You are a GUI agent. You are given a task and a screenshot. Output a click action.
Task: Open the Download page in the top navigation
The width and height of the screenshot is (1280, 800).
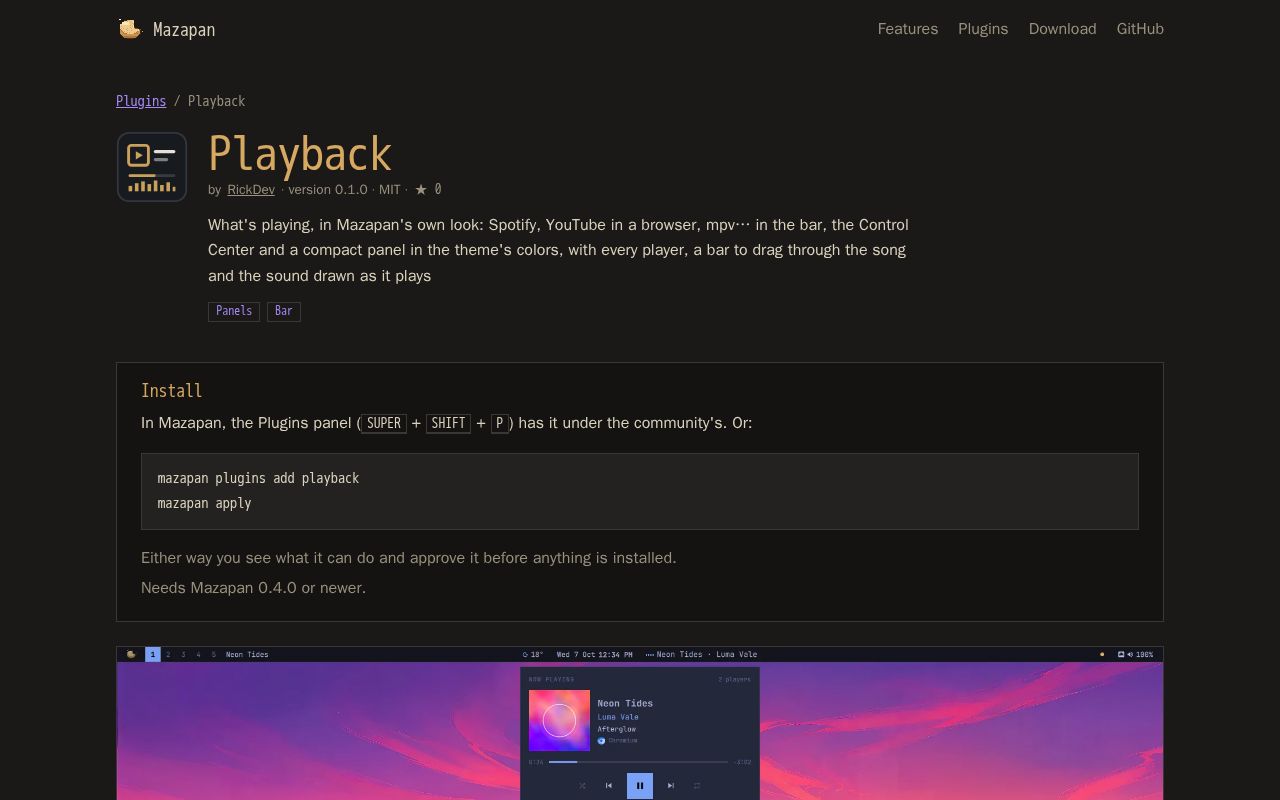(x=1062, y=29)
